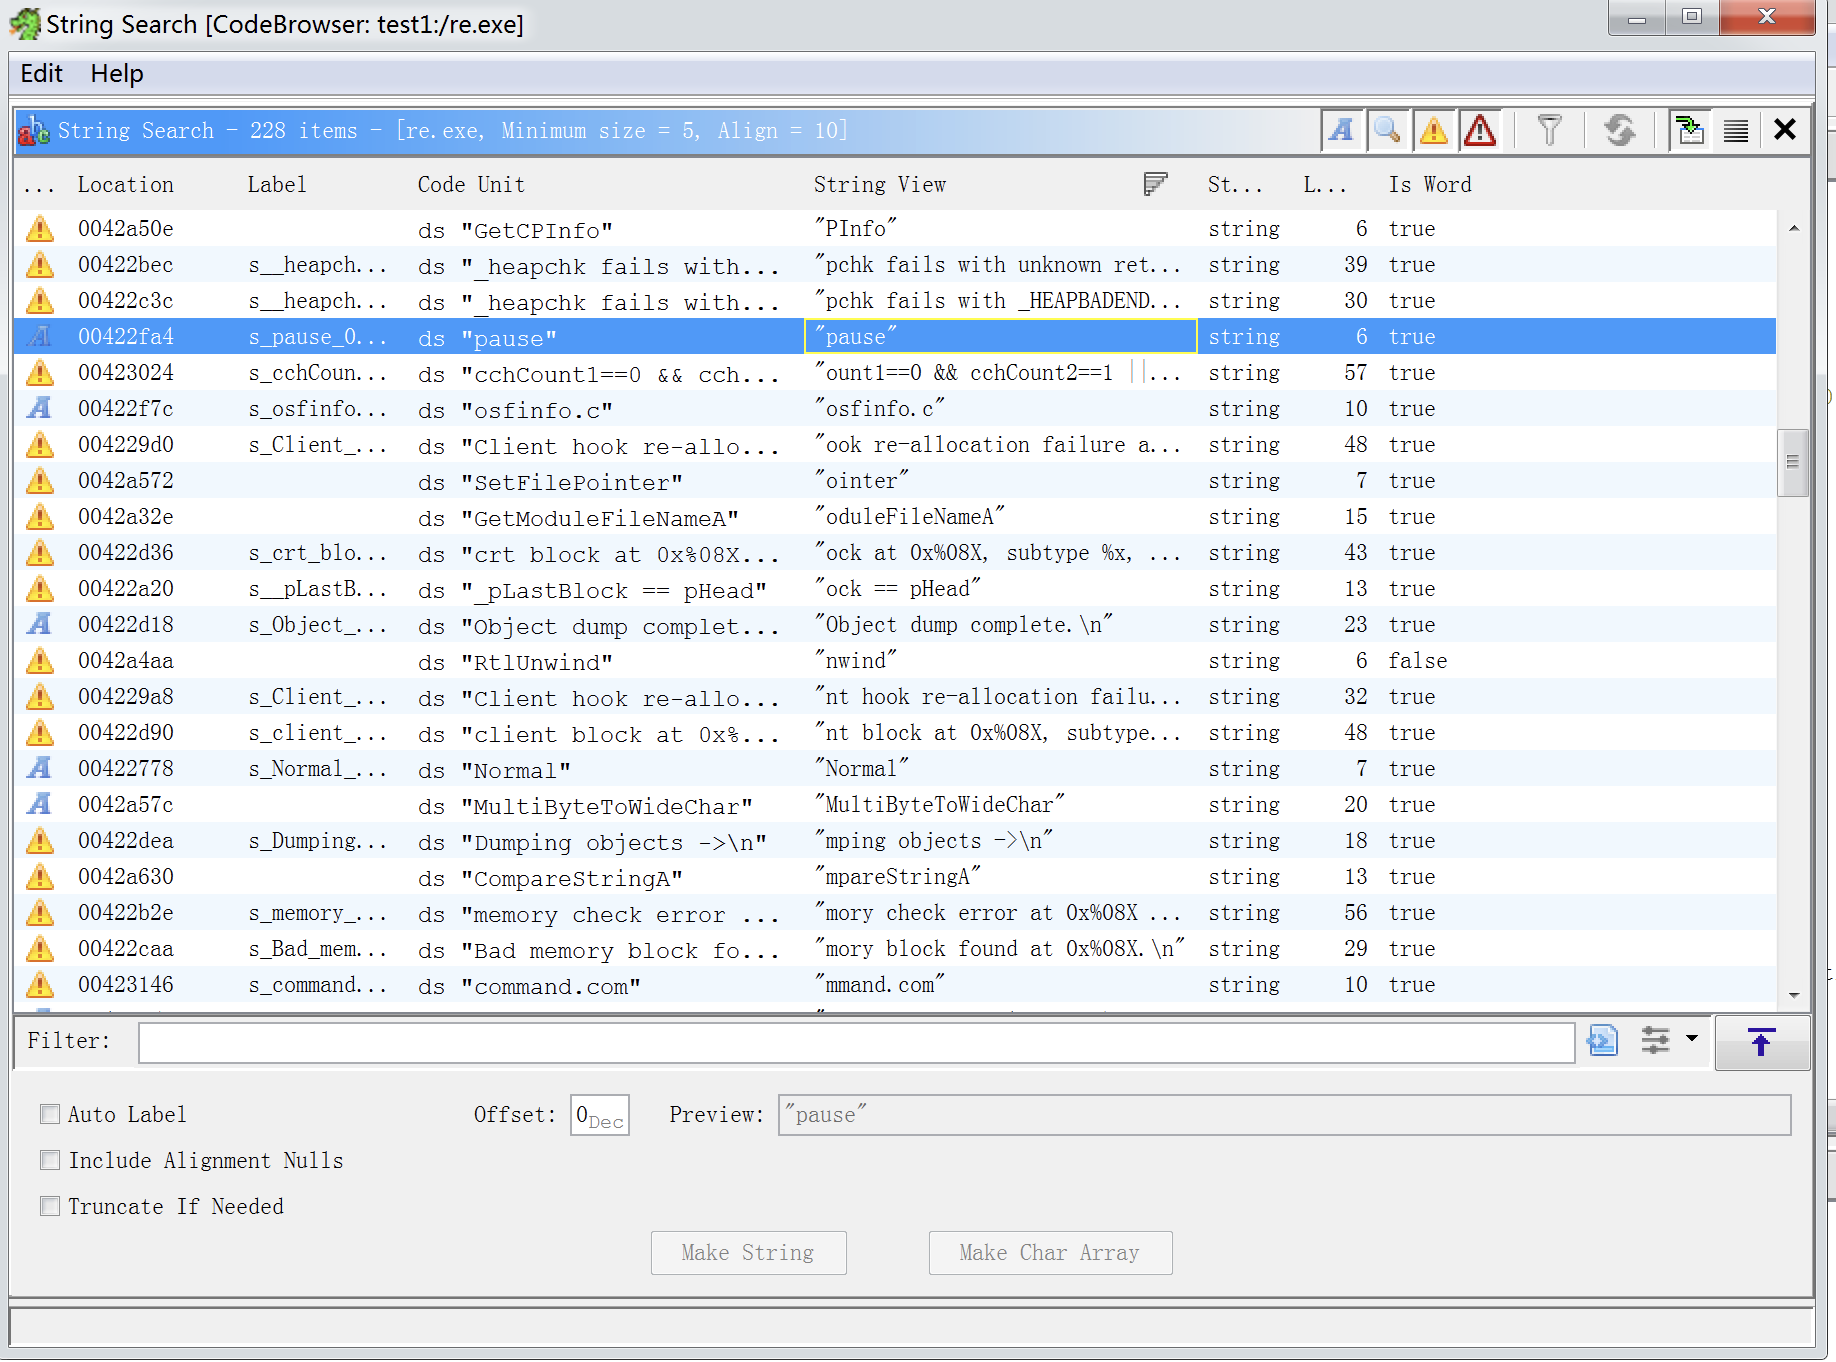1836x1362 pixels.
Task: Select location 004229d0 row
Action: [895, 445]
